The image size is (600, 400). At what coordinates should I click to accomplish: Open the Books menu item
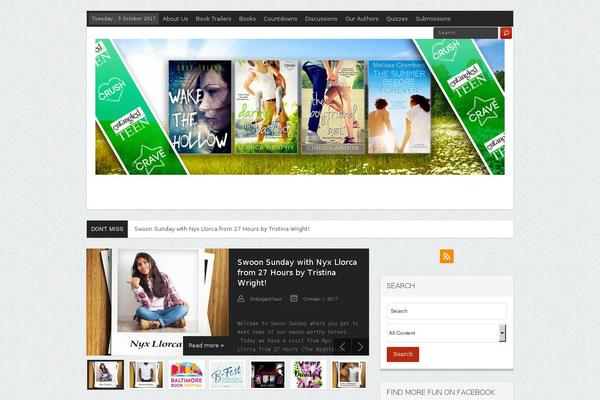pyautogui.click(x=247, y=19)
